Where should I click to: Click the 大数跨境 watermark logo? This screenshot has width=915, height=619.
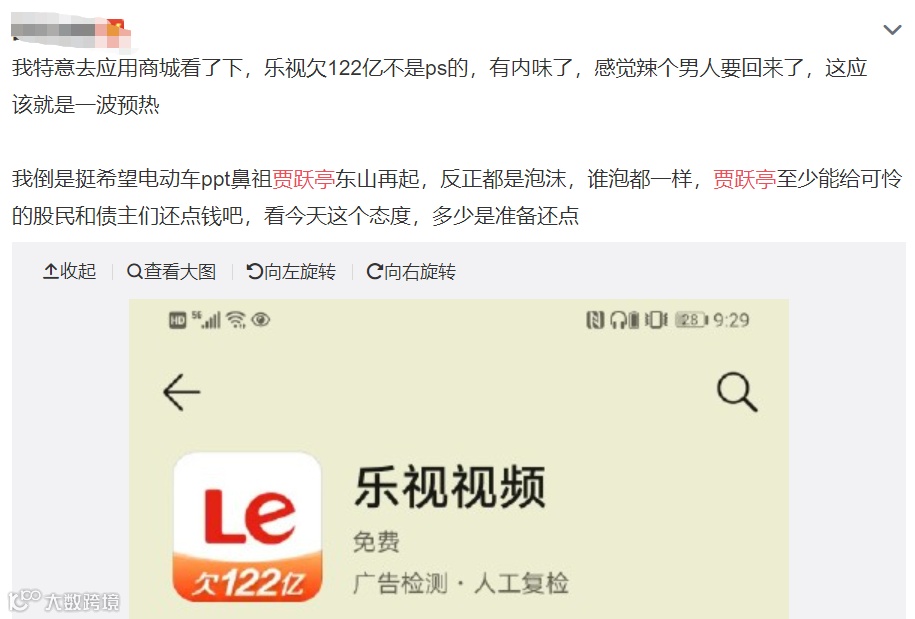pyautogui.click(x=64, y=601)
